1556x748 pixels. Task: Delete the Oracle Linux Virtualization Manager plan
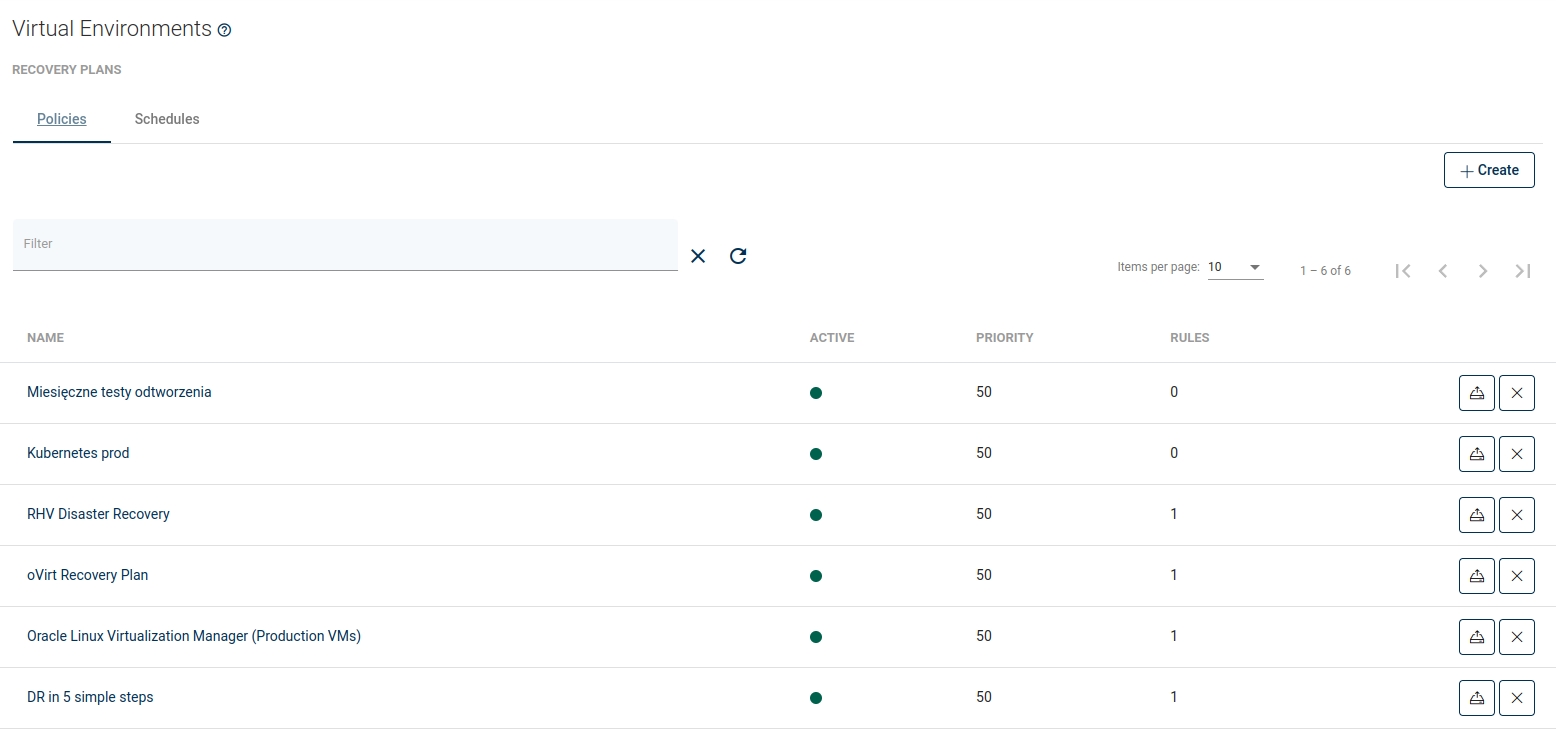coord(1516,637)
